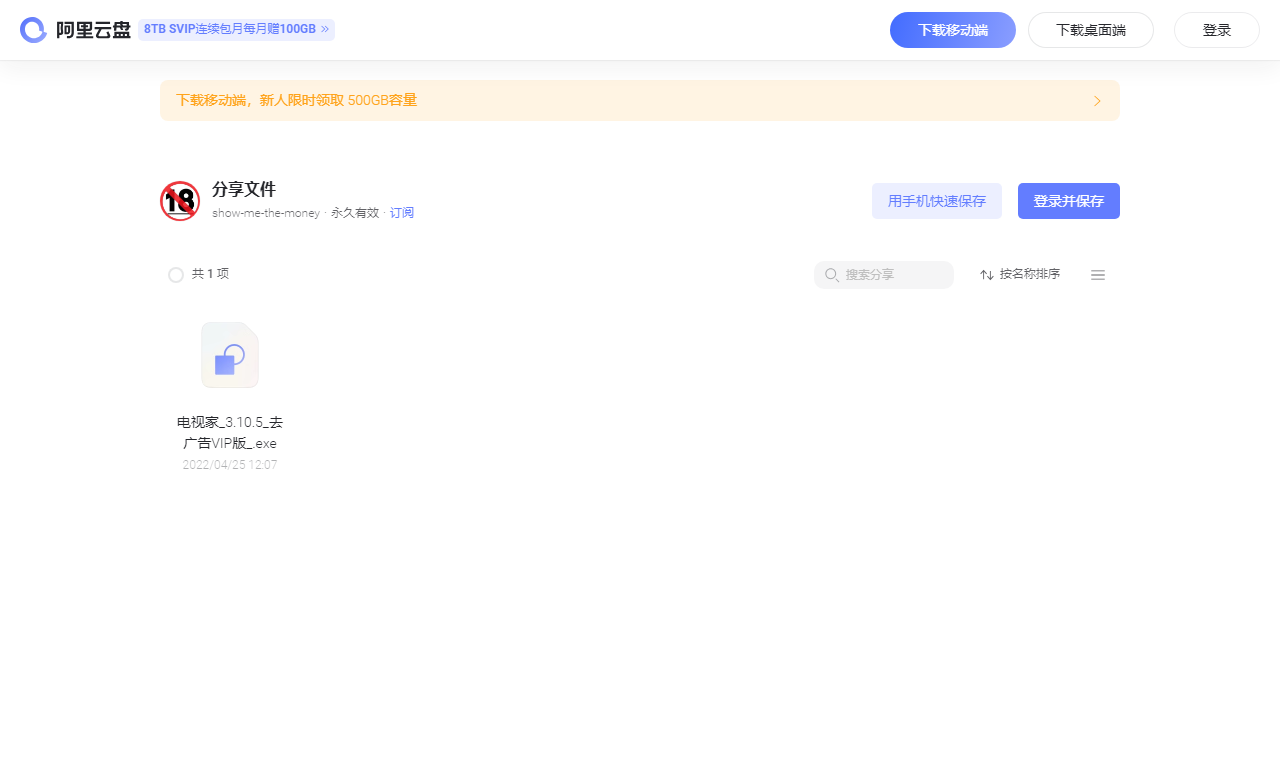Viewport: 1280px width, 768px height.
Task: Click the 共 1 项 item count
Action: point(211,274)
